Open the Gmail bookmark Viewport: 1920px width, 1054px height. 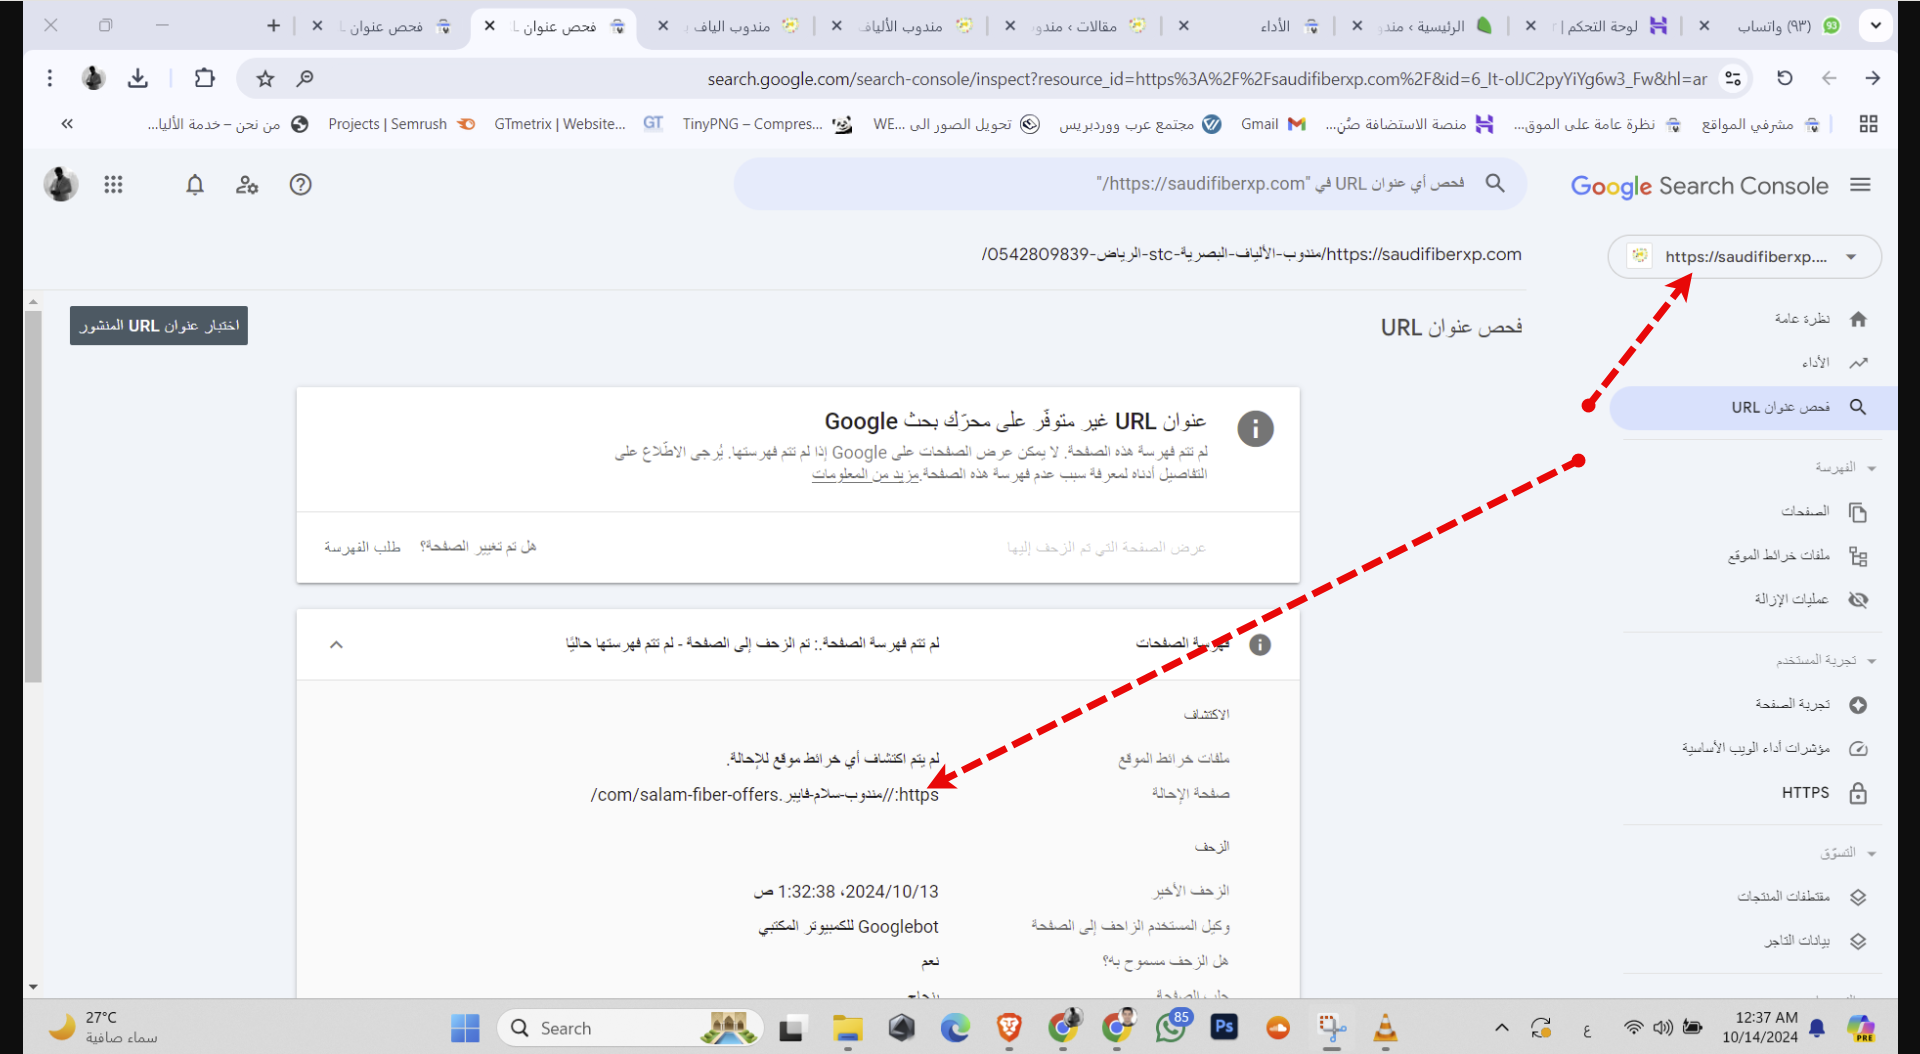point(1272,124)
